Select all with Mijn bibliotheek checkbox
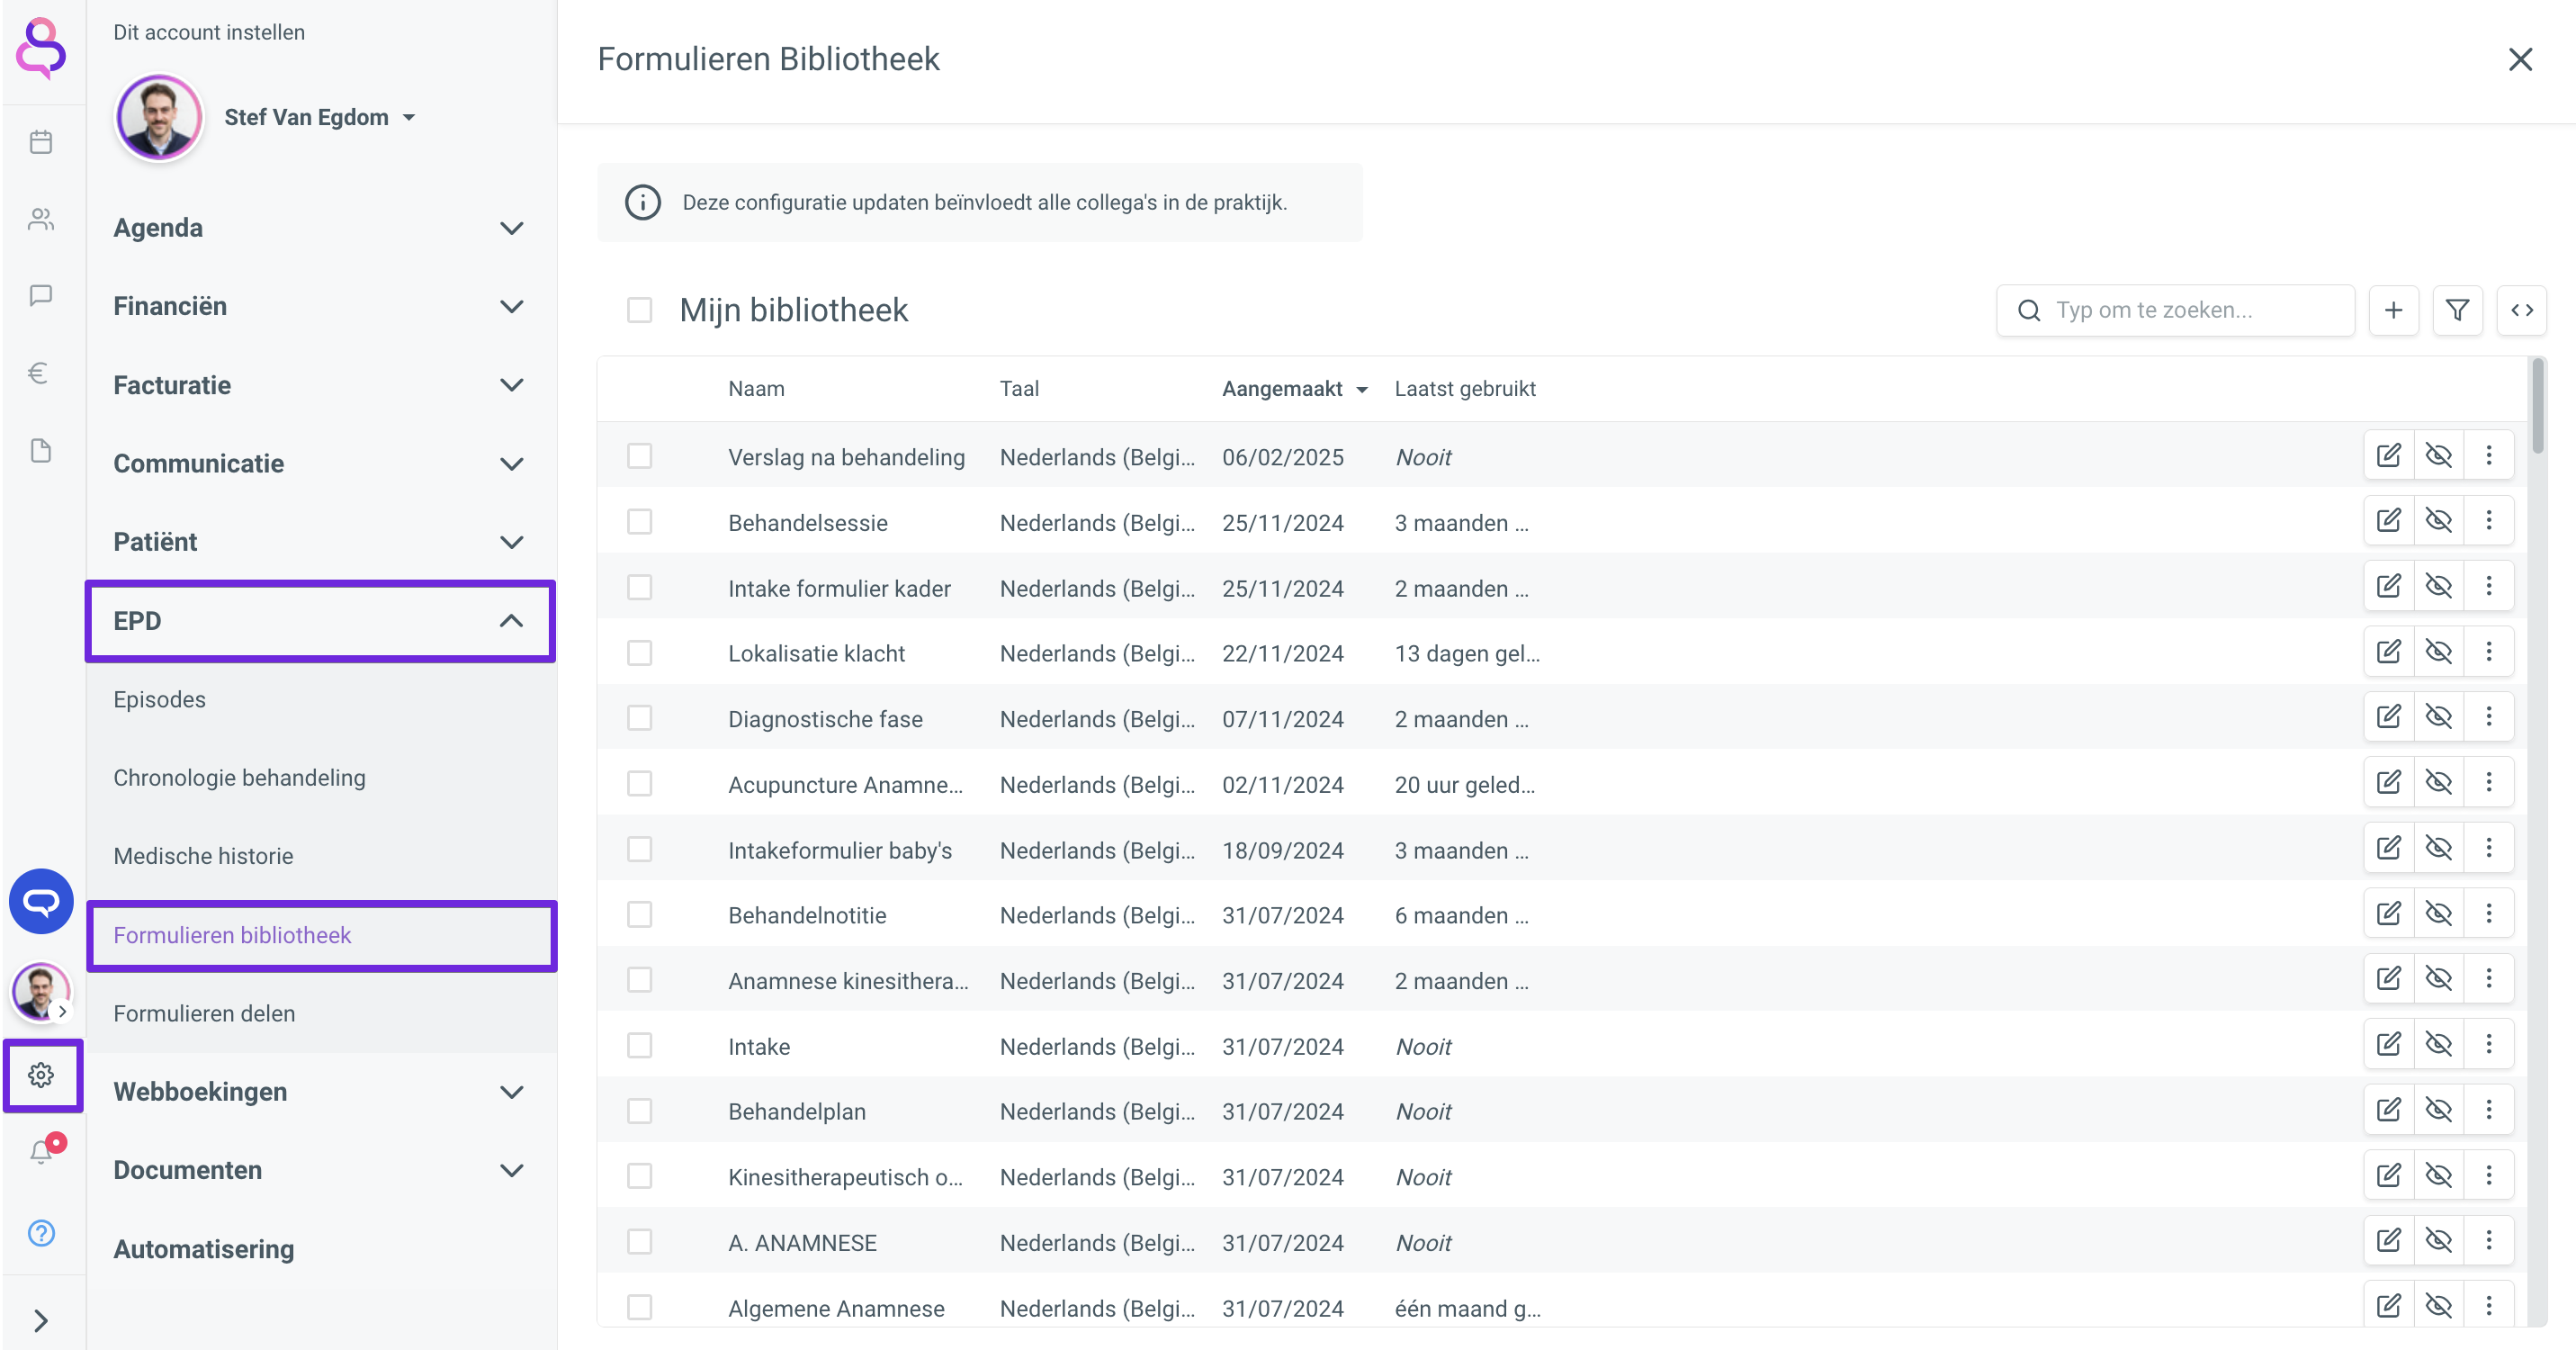2576x1350 pixels. (x=640, y=310)
